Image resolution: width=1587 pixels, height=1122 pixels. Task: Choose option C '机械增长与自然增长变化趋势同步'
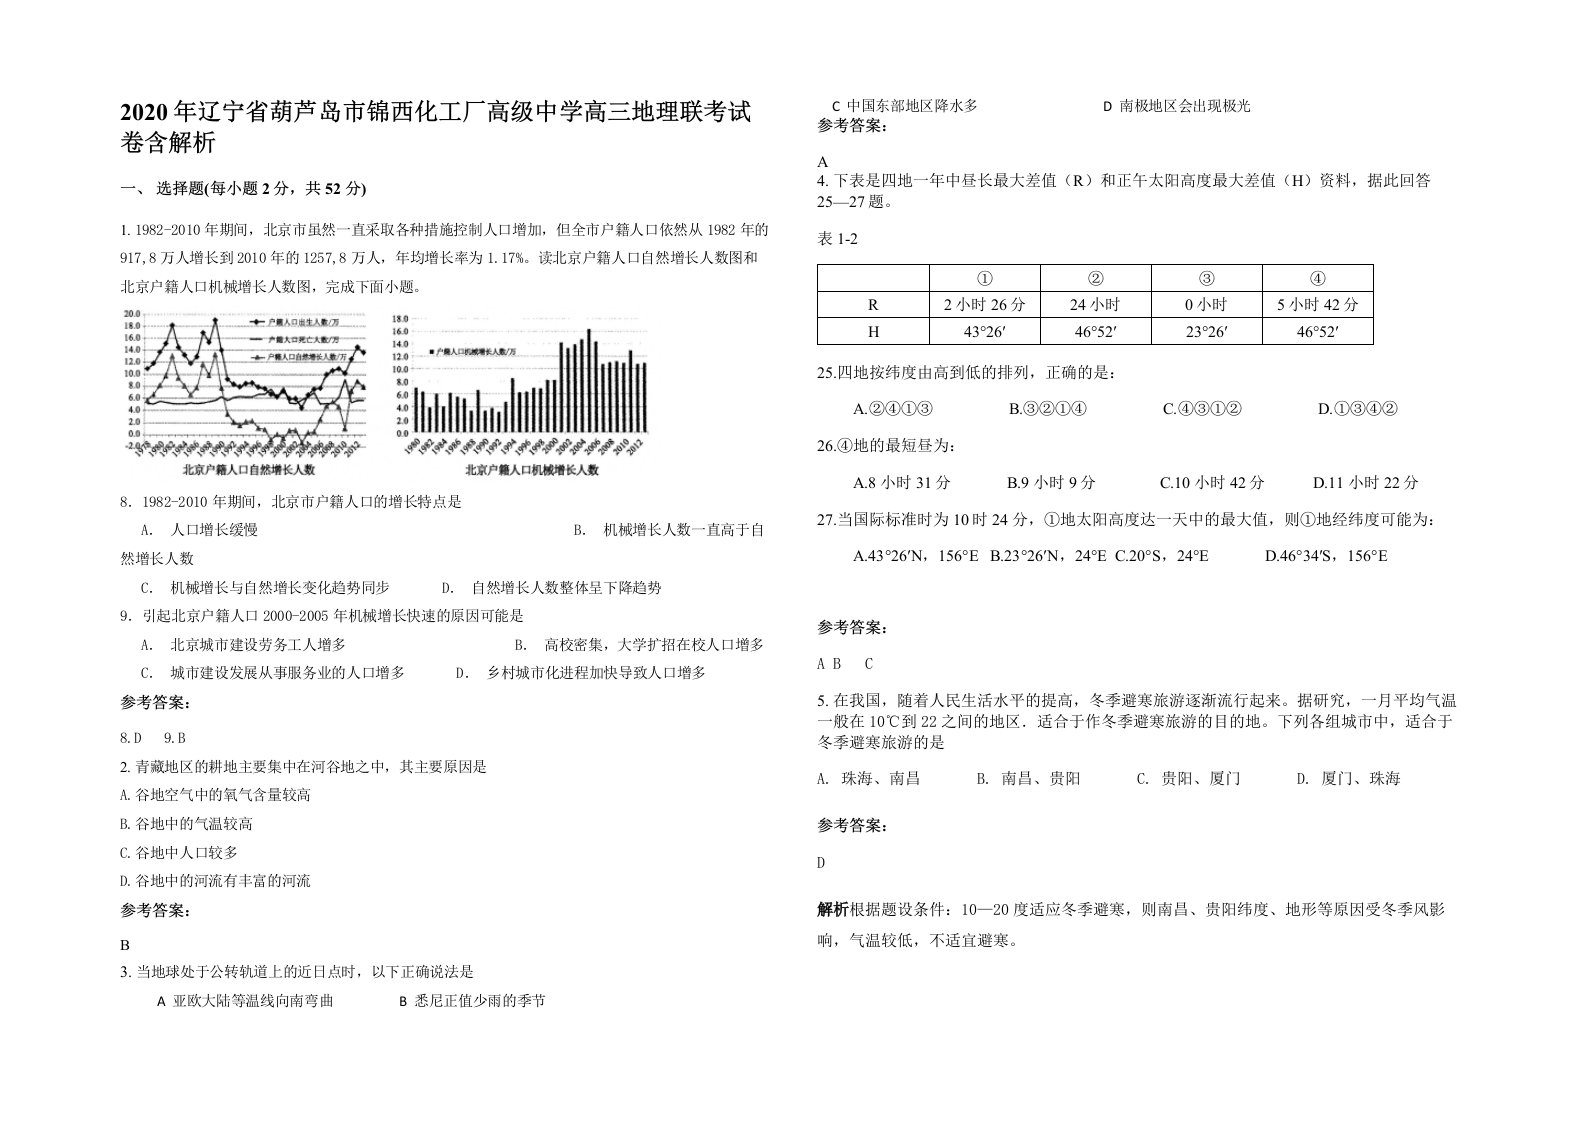click(x=265, y=588)
